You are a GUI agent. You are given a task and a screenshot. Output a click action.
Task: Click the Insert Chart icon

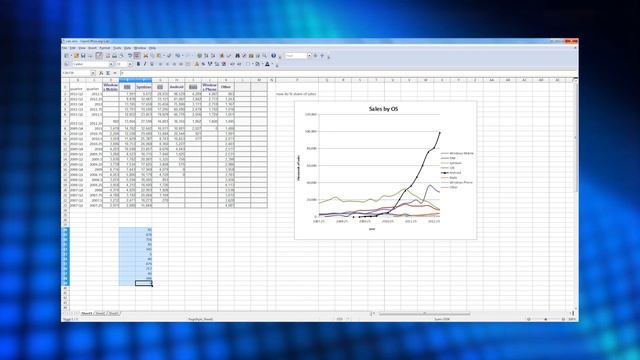[222, 56]
